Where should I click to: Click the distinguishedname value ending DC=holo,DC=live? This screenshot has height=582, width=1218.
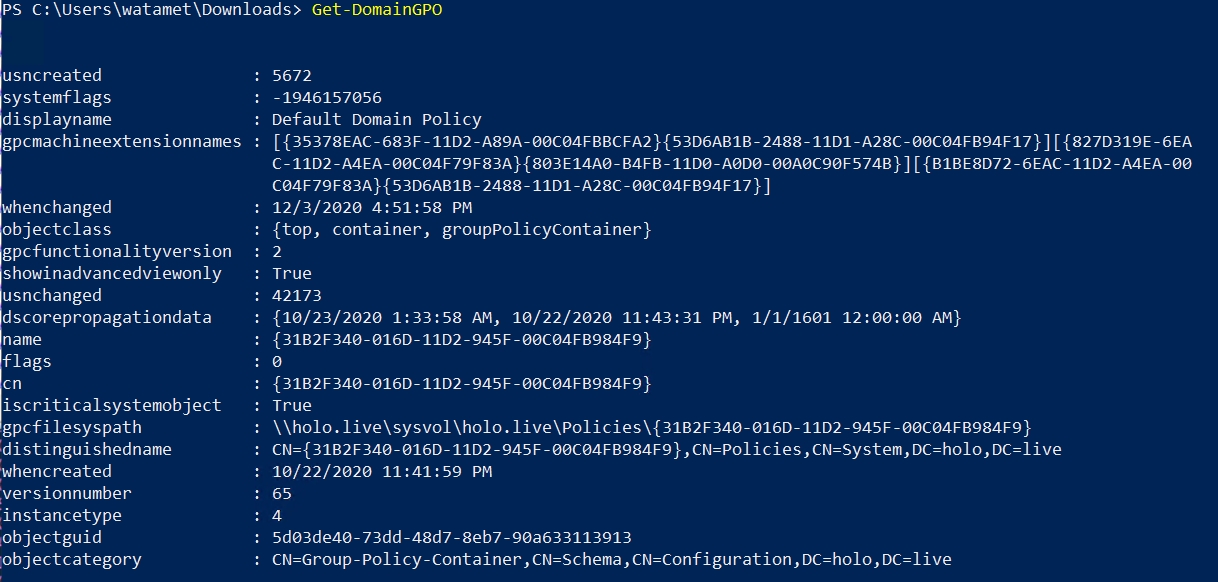click(x=666, y=449)
